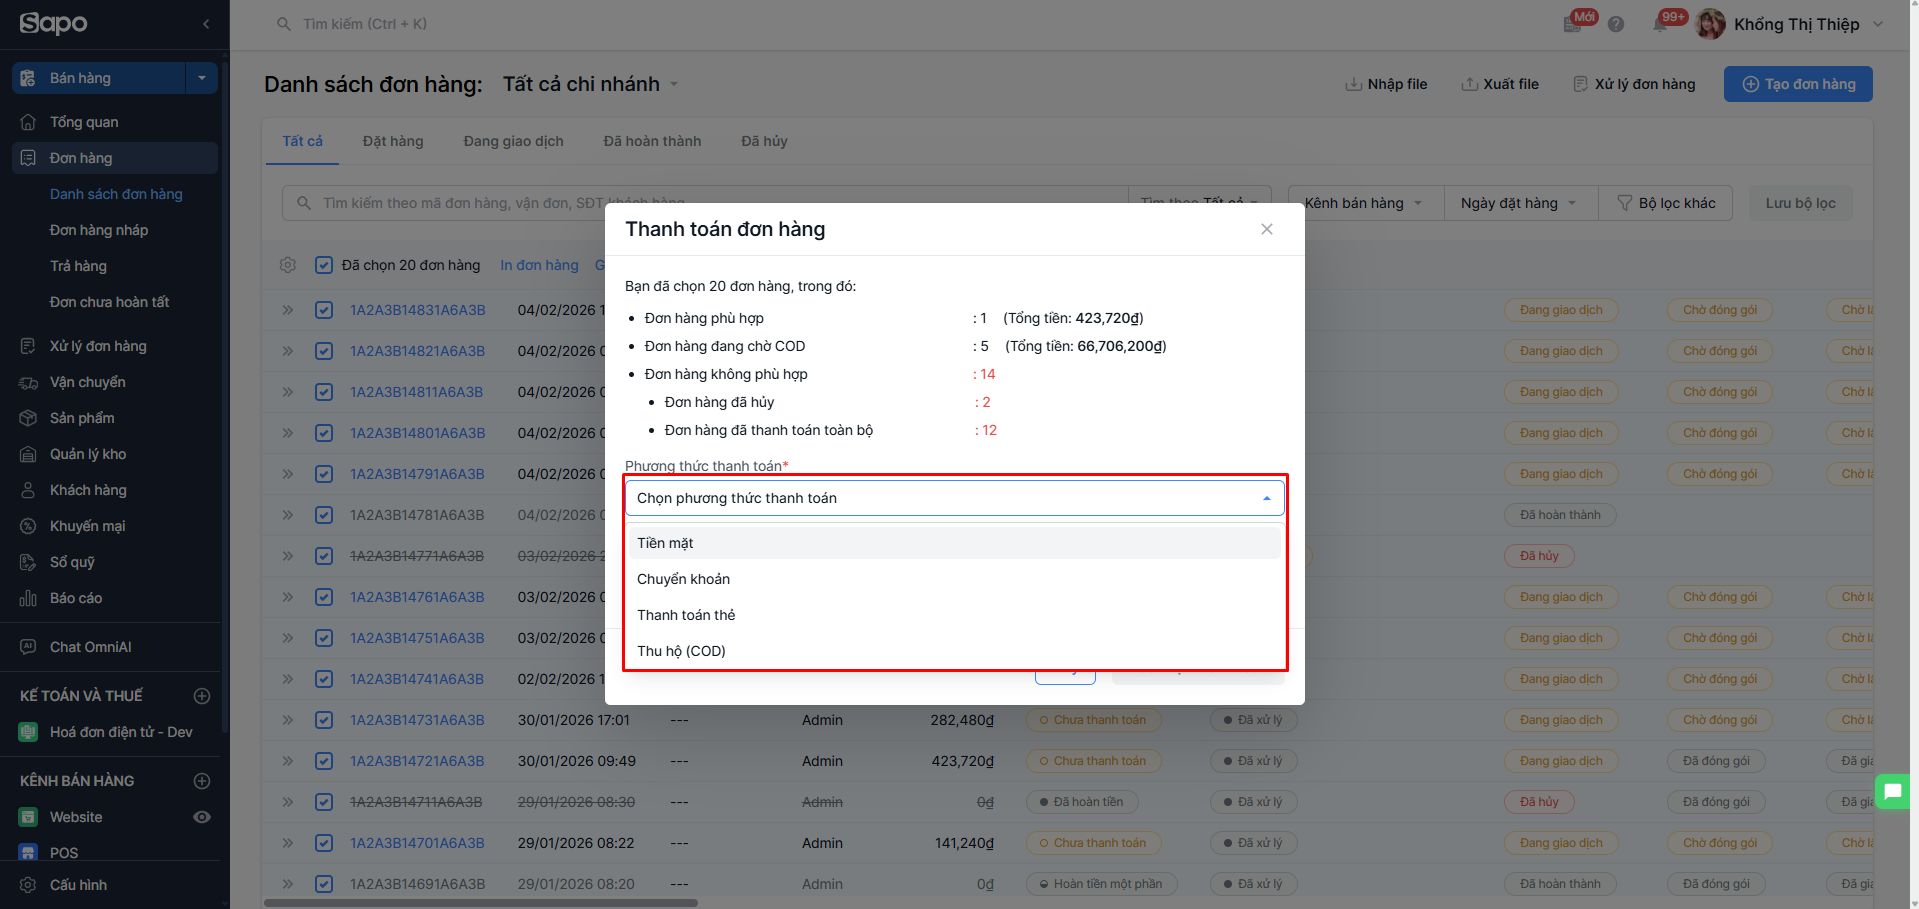Uncheck order 1A2A3B14731A6A3B checkbox
Image resolution: width=1919 pixels, height=909 pixels.
[x=324, y=720]
